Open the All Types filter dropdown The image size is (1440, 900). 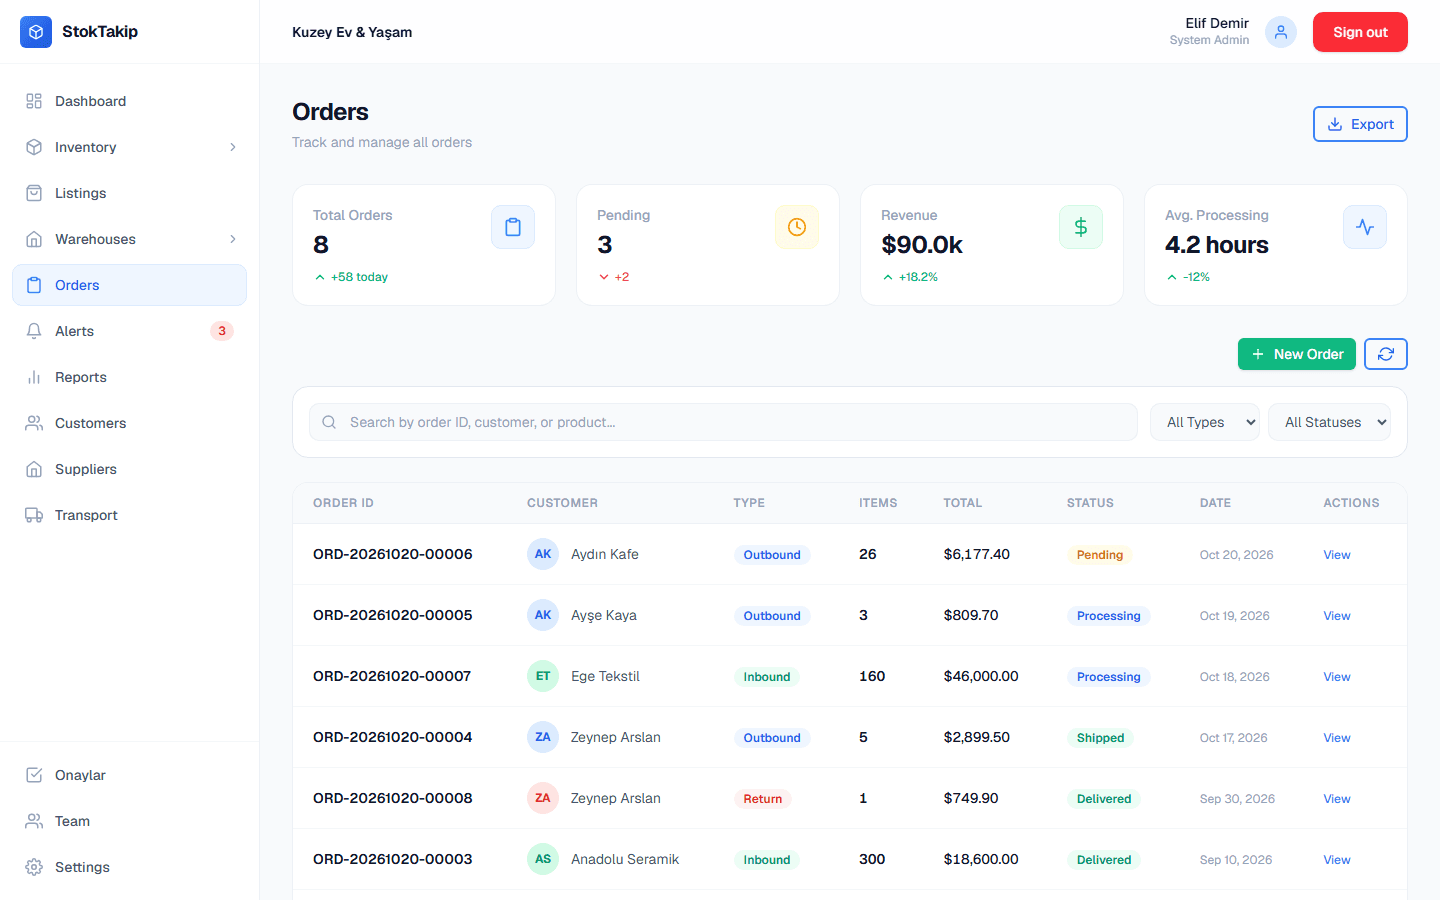click(x=1205, y=422)
